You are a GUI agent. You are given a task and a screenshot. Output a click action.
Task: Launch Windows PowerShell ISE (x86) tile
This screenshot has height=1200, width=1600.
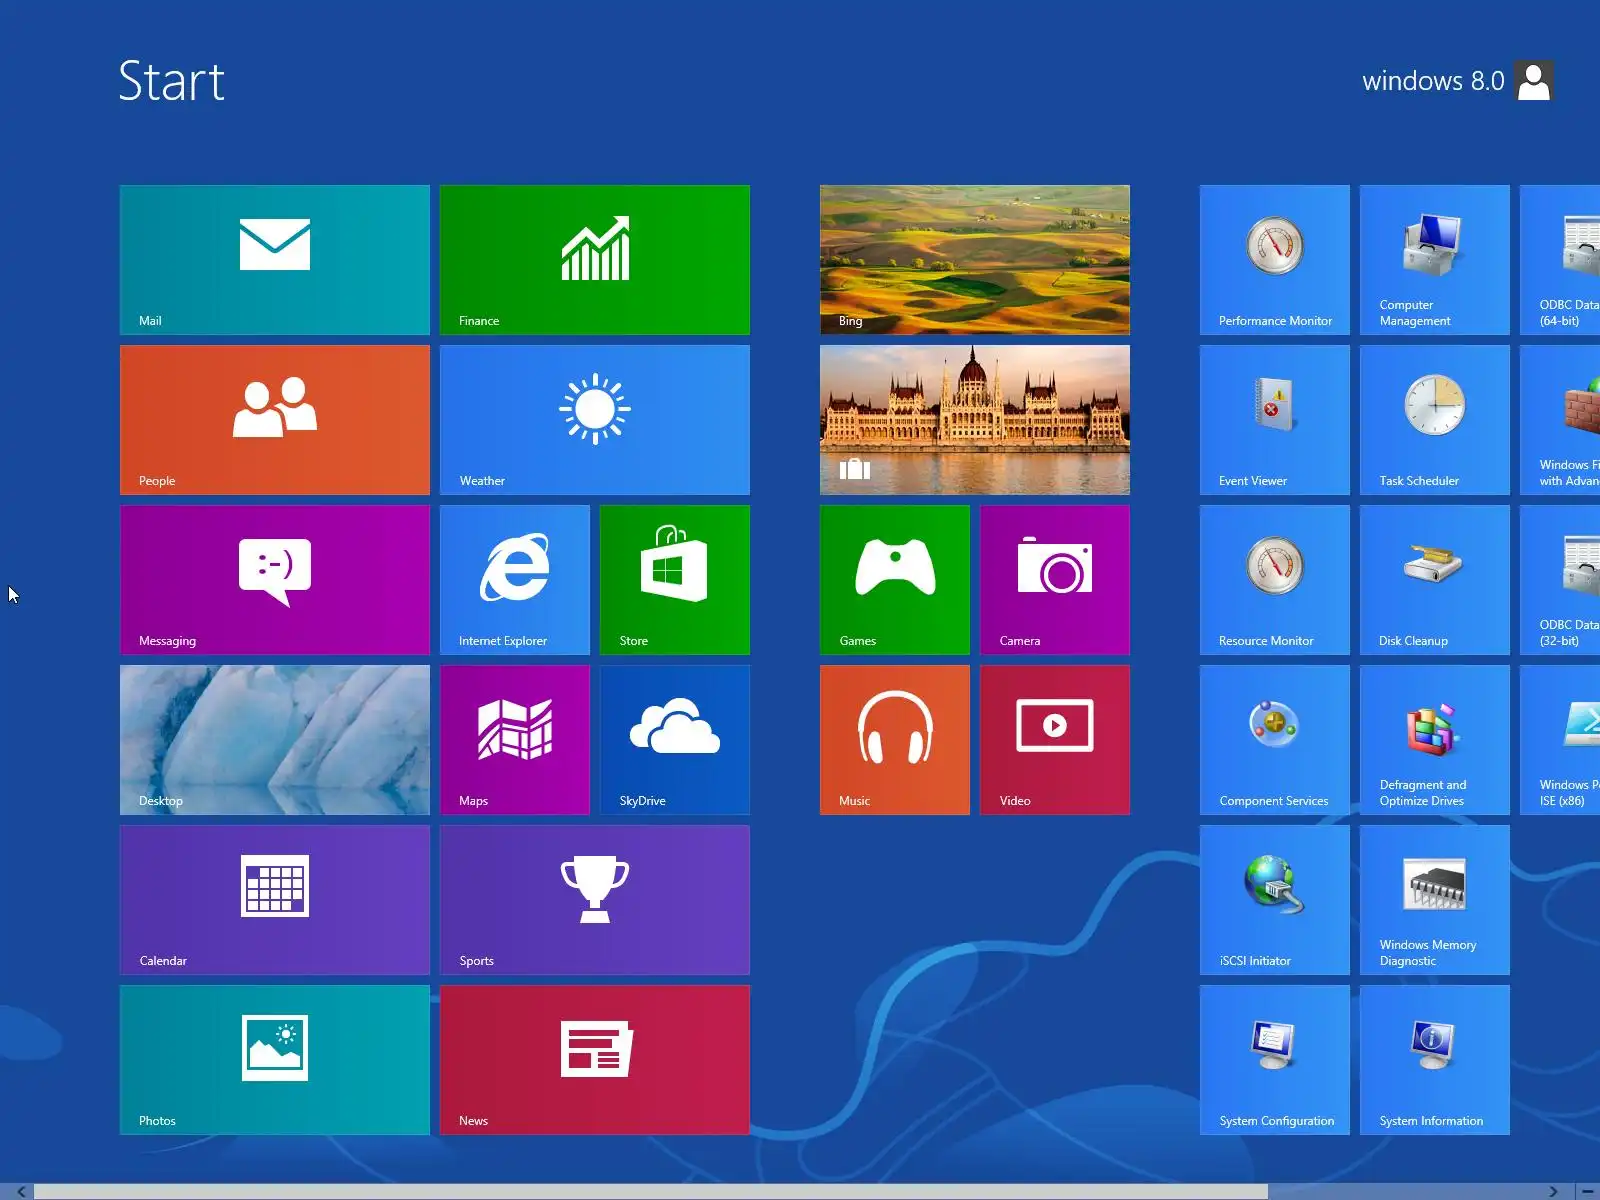point(1560,740)
